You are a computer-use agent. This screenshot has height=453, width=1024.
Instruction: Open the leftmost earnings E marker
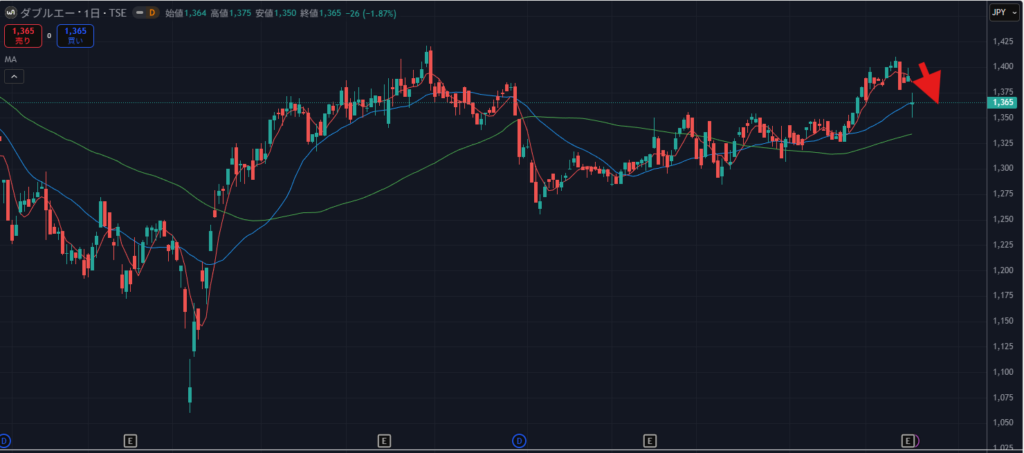click(130, 440)
